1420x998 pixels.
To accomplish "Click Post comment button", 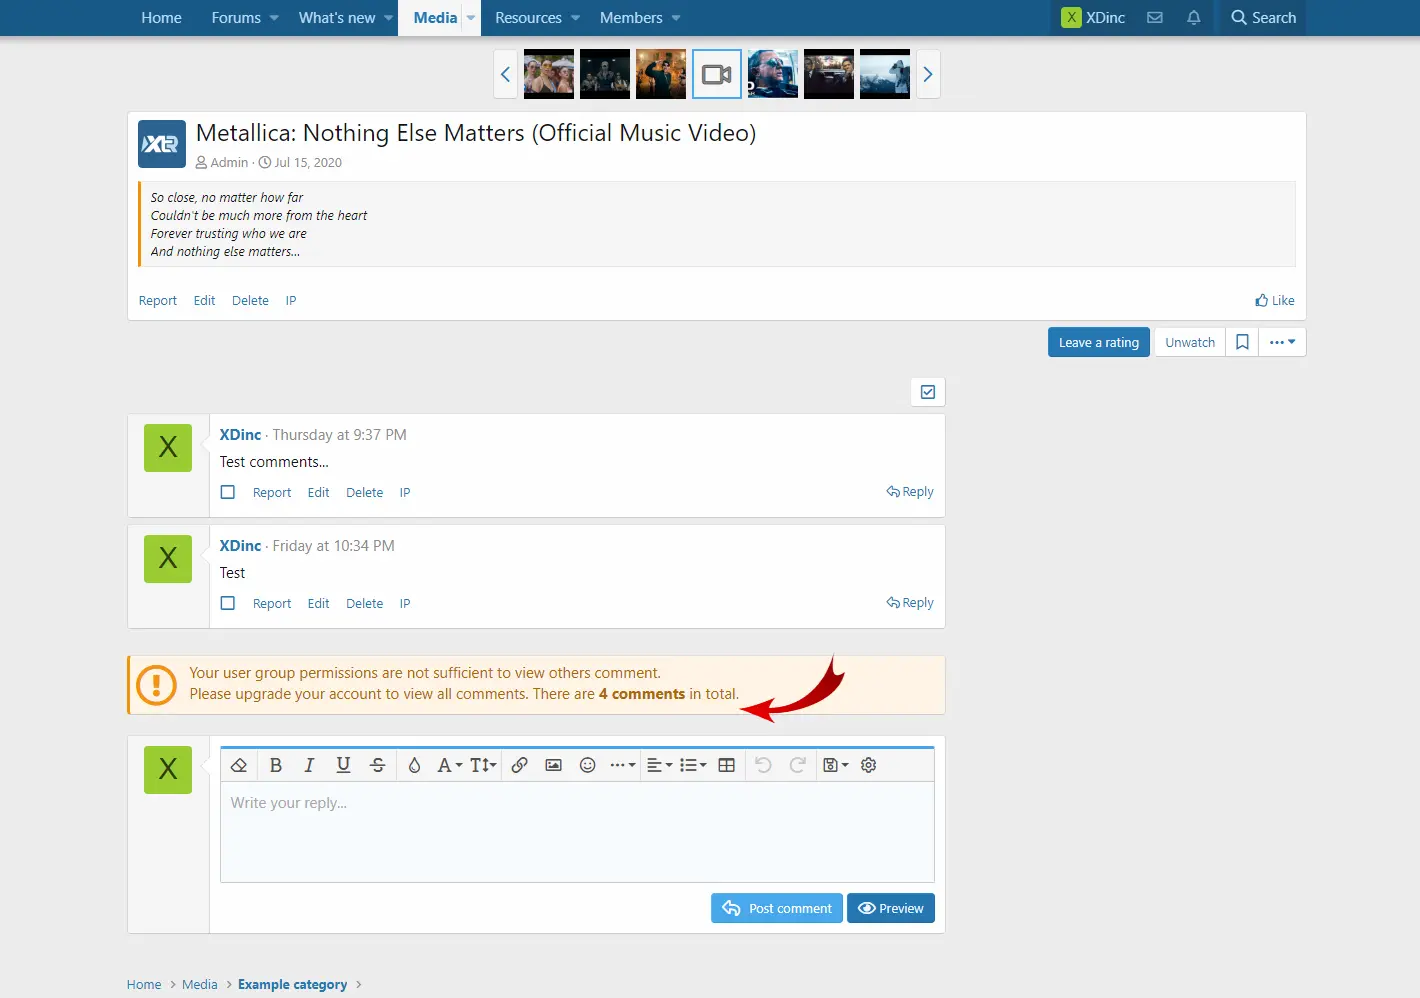I will [x=777, y=908].
